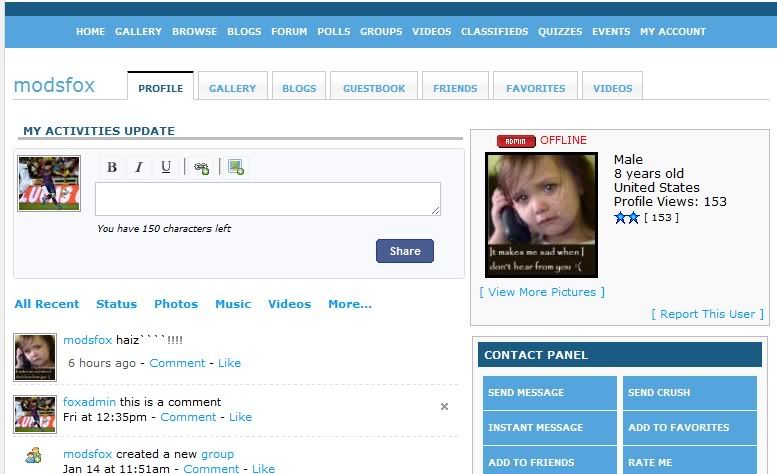The width and height of the screenshot is (777, 474).
Task: Like the new group activity
Action: [263, 469]
